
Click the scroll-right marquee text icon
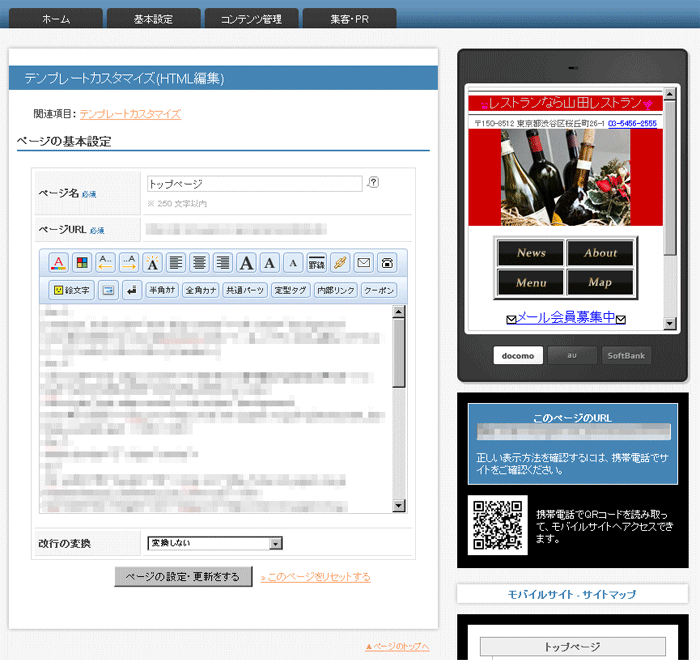point(129,263)
